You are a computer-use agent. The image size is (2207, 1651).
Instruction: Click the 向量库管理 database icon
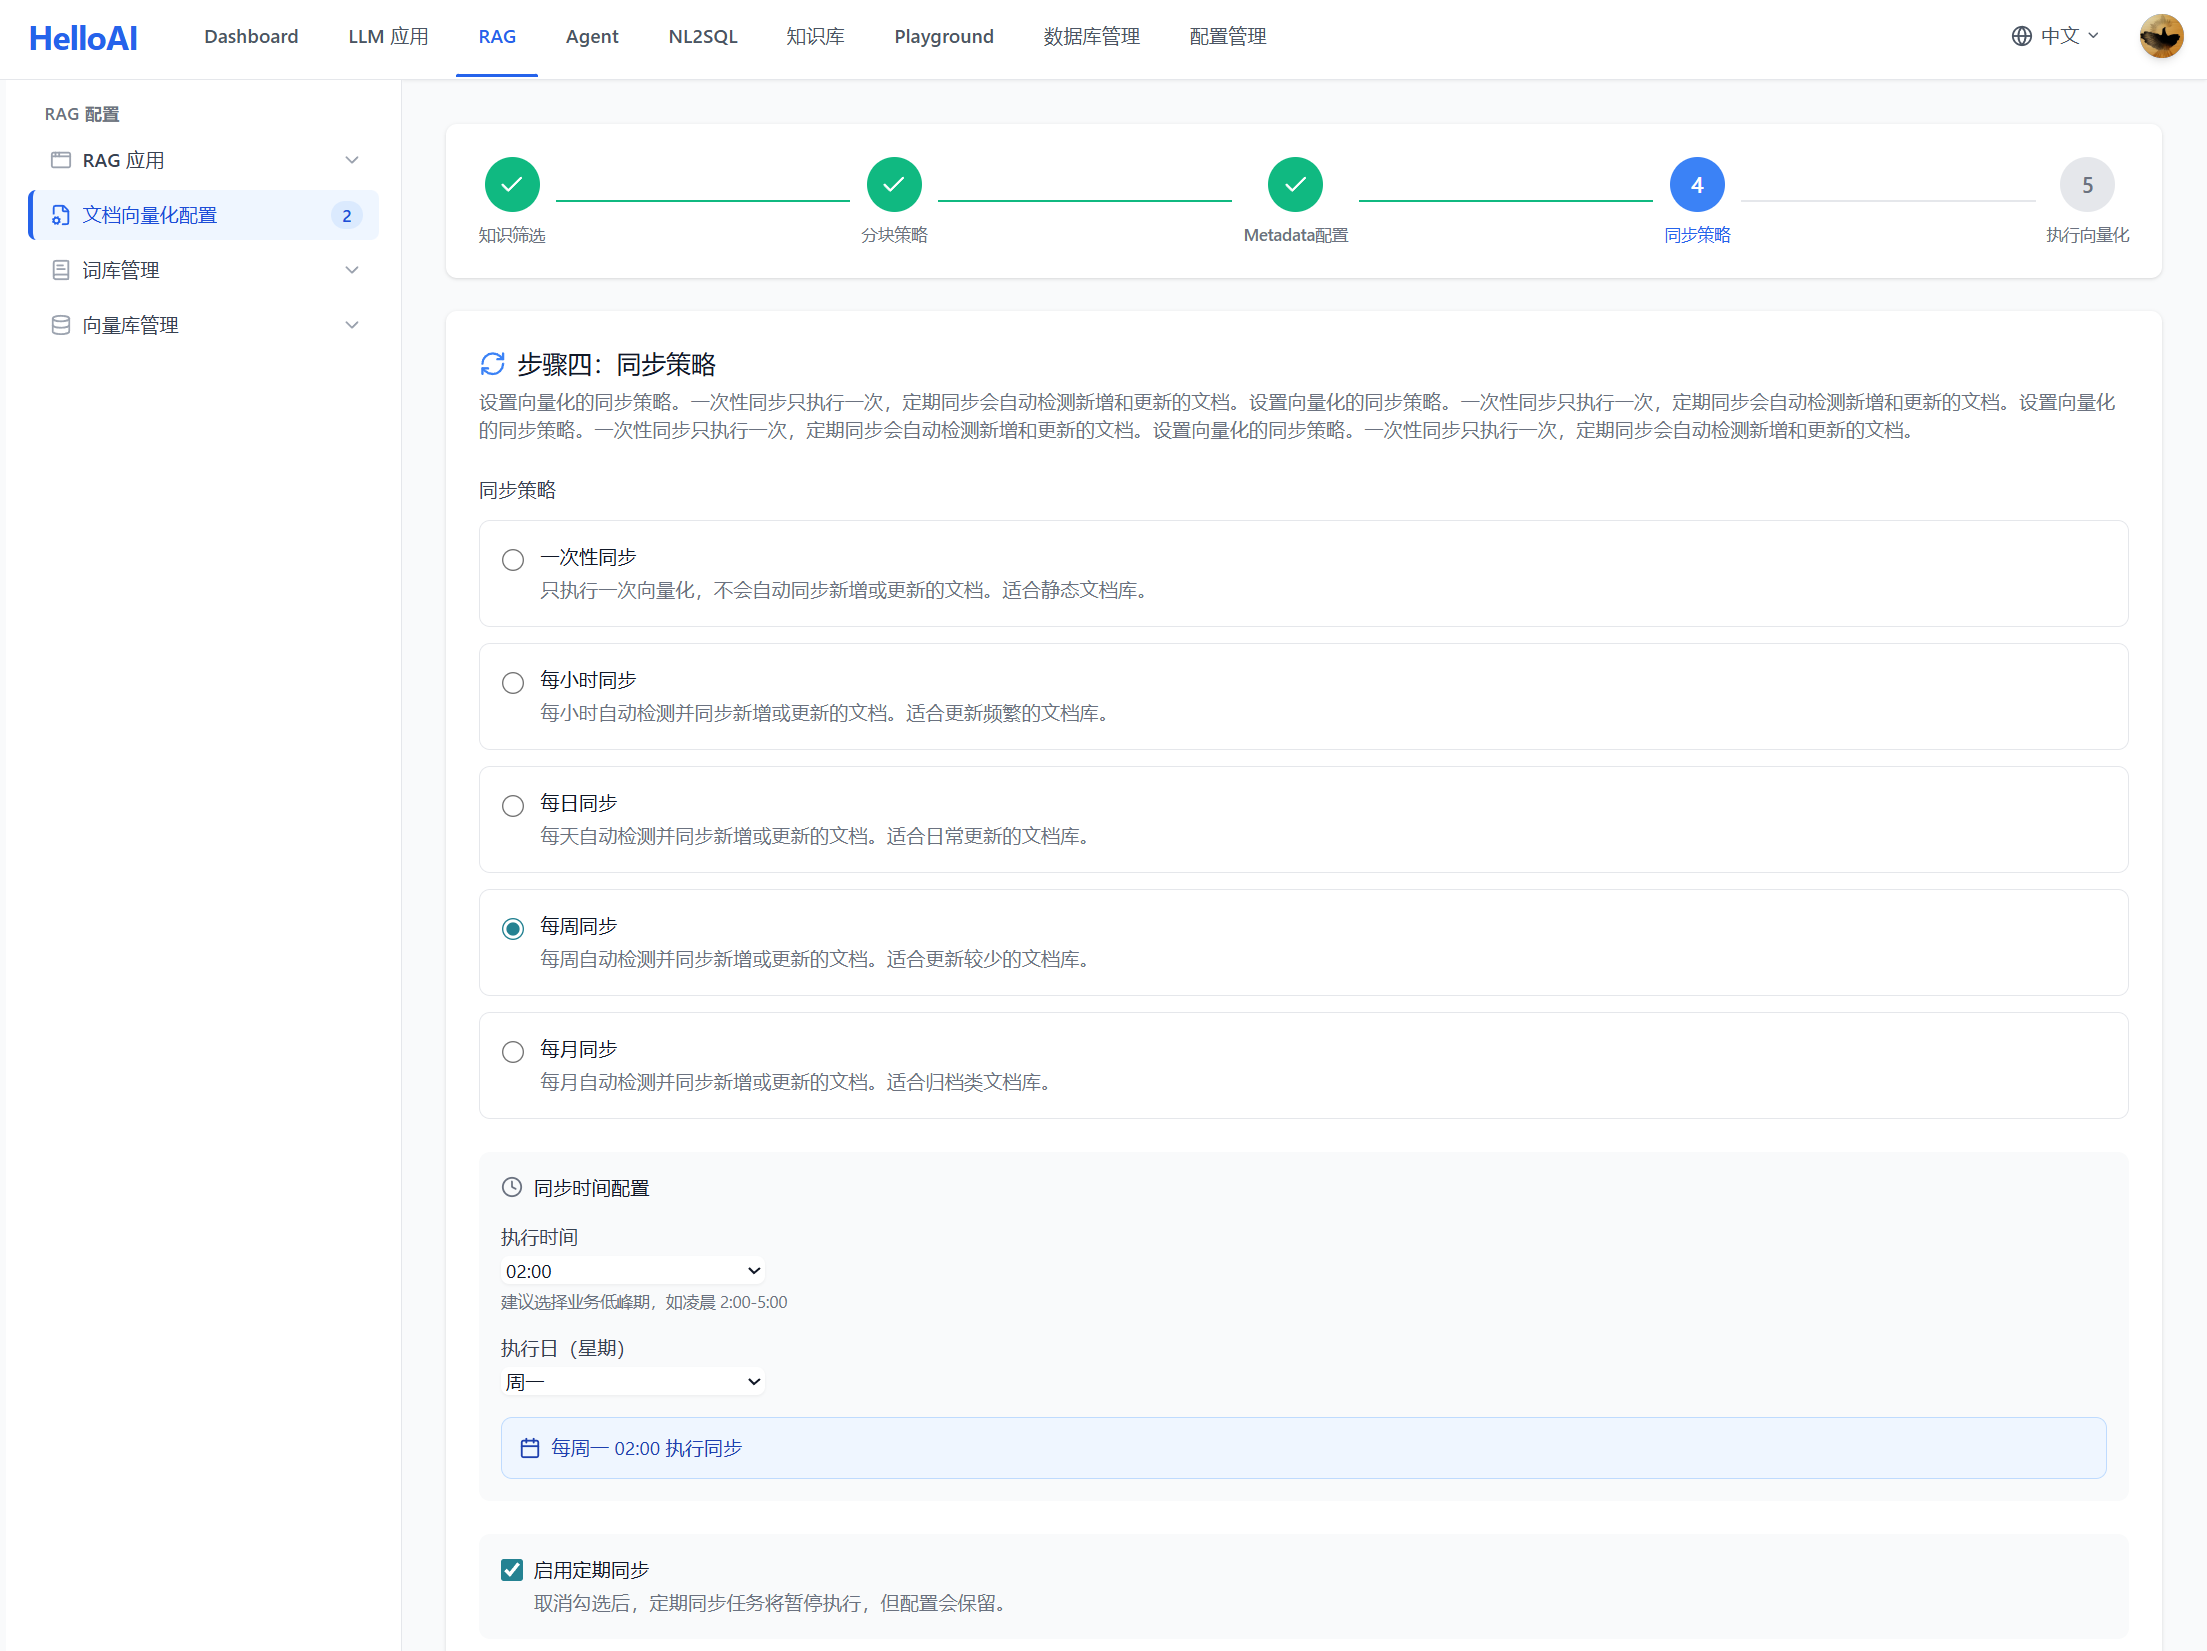pyautogui.click(x=61, y=325)
